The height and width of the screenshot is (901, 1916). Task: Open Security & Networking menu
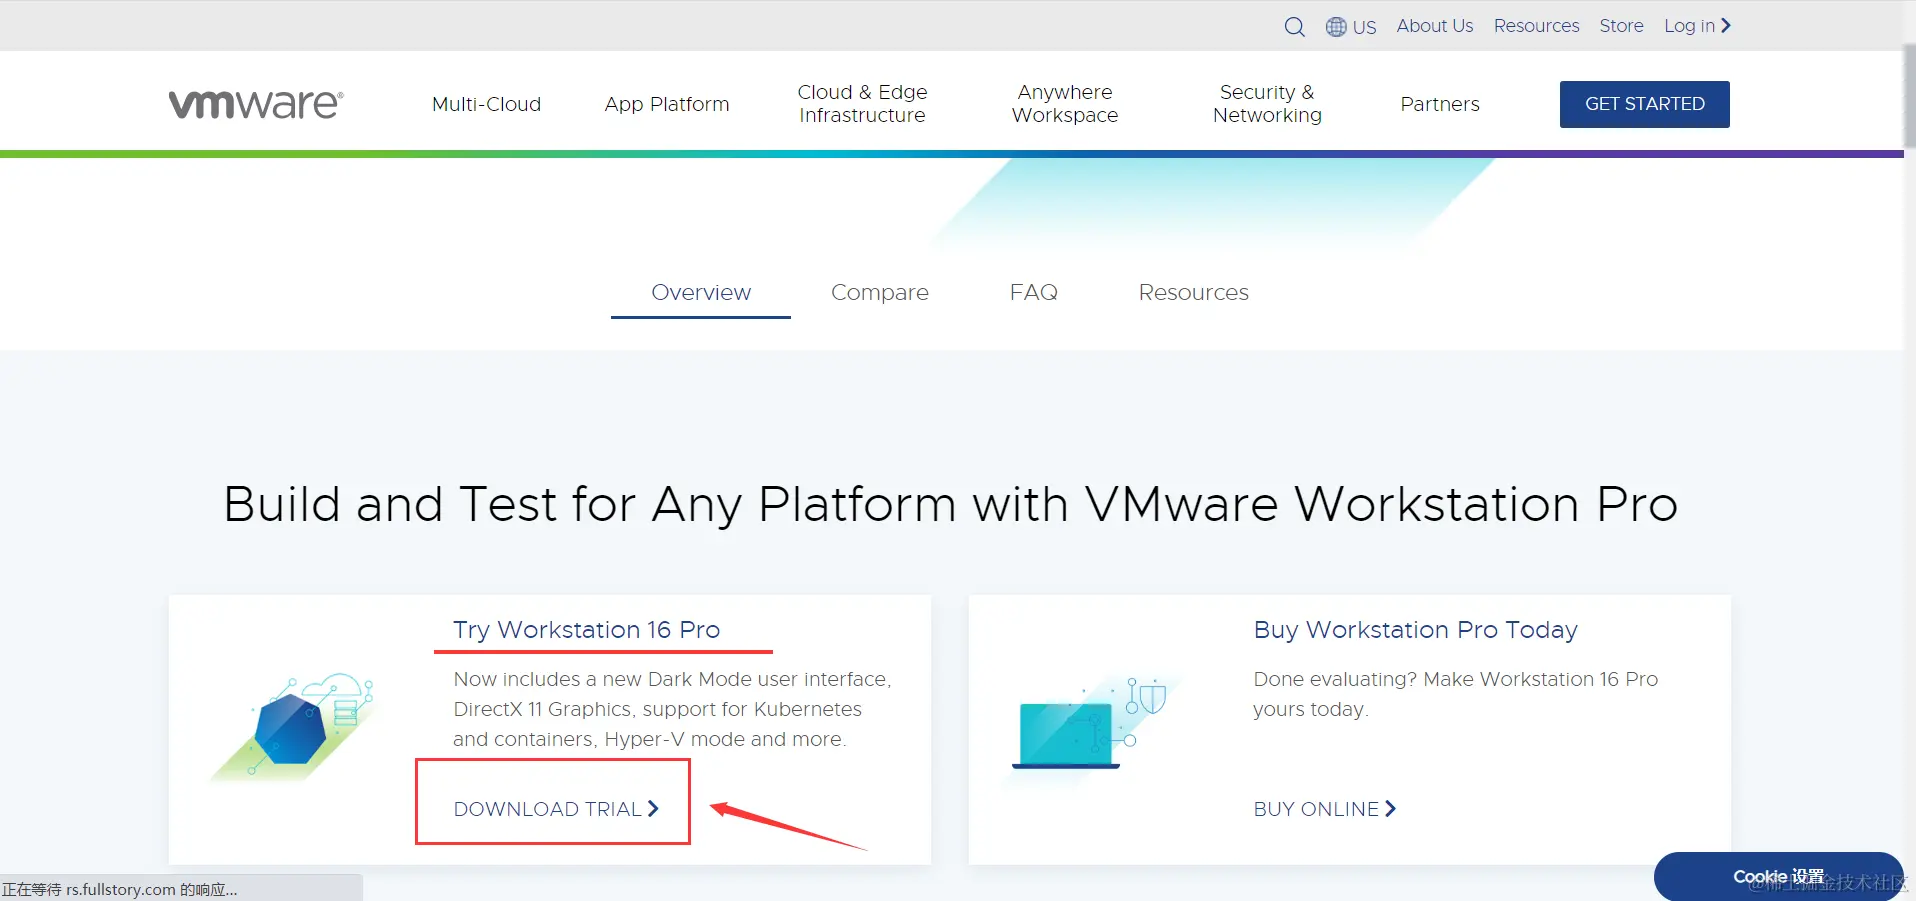pos(1267,104)
